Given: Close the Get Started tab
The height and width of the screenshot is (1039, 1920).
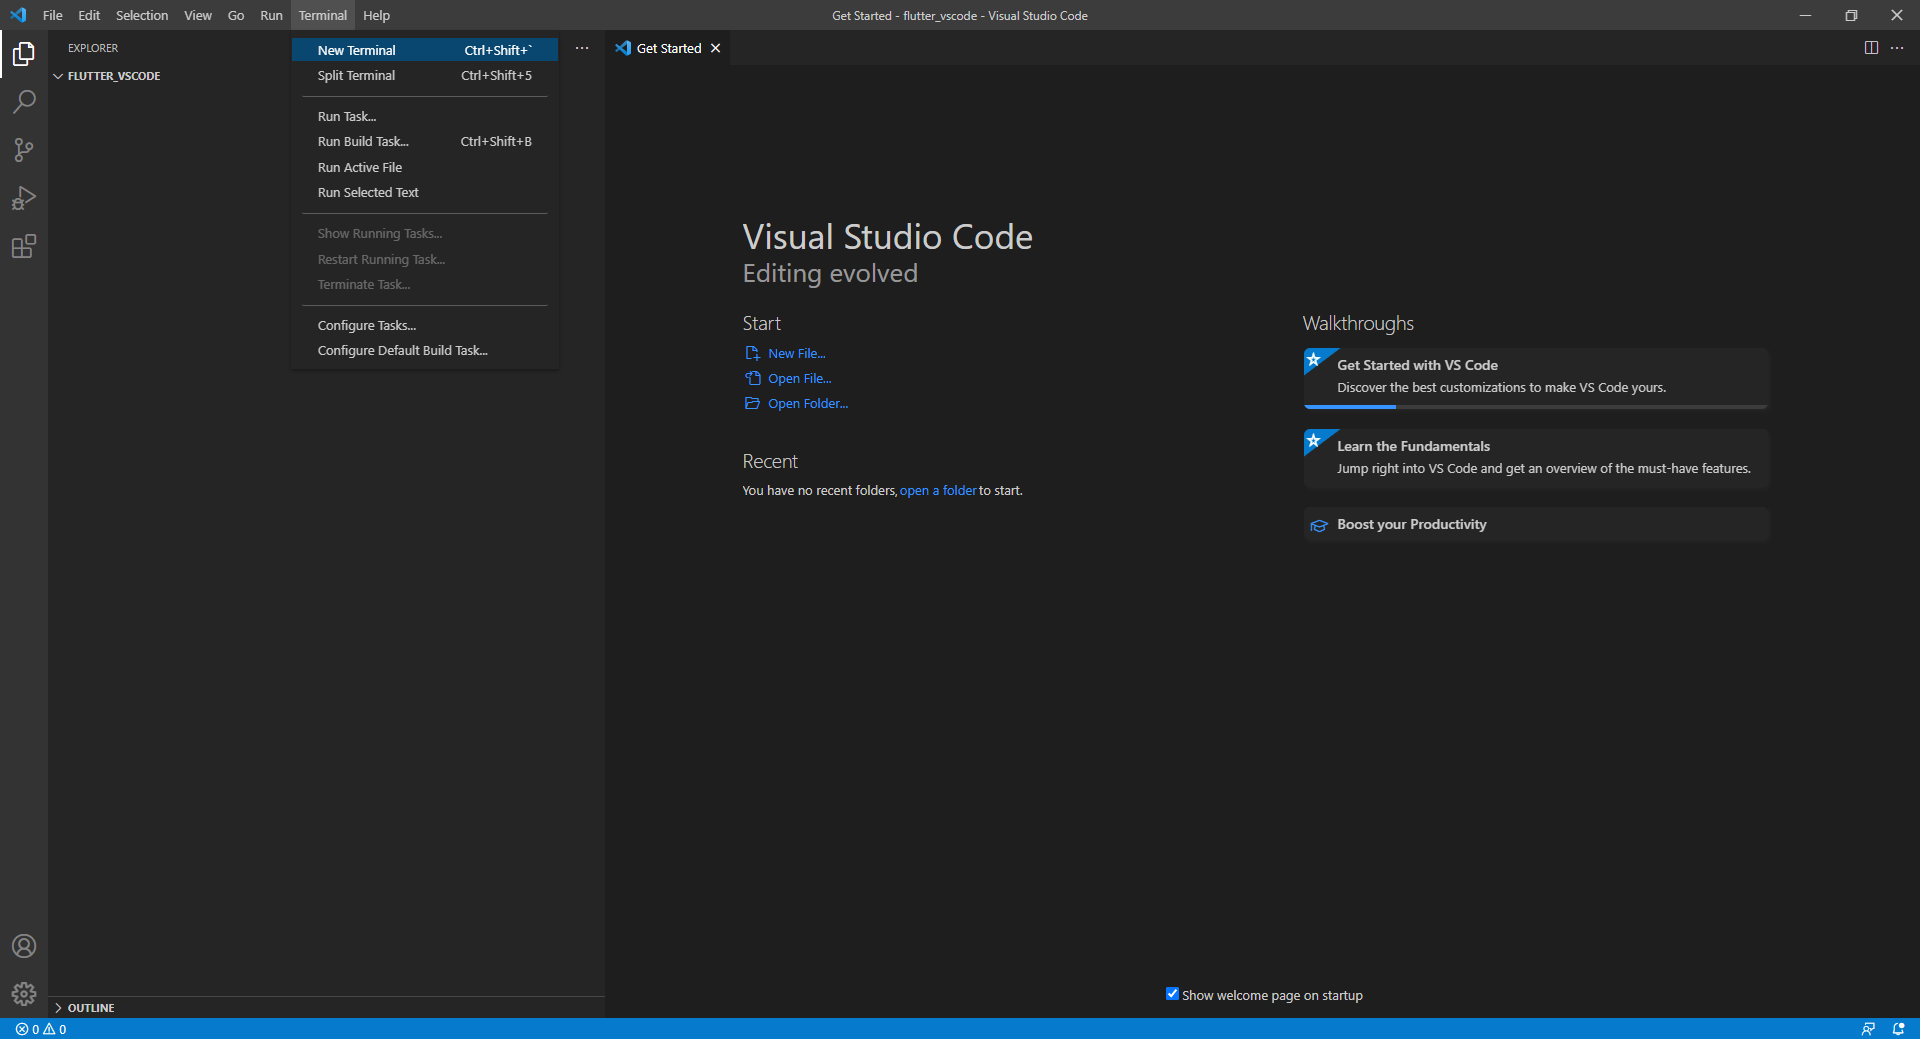Looking at the screenshot, I should pyautogui.click(x=715, y=48).
